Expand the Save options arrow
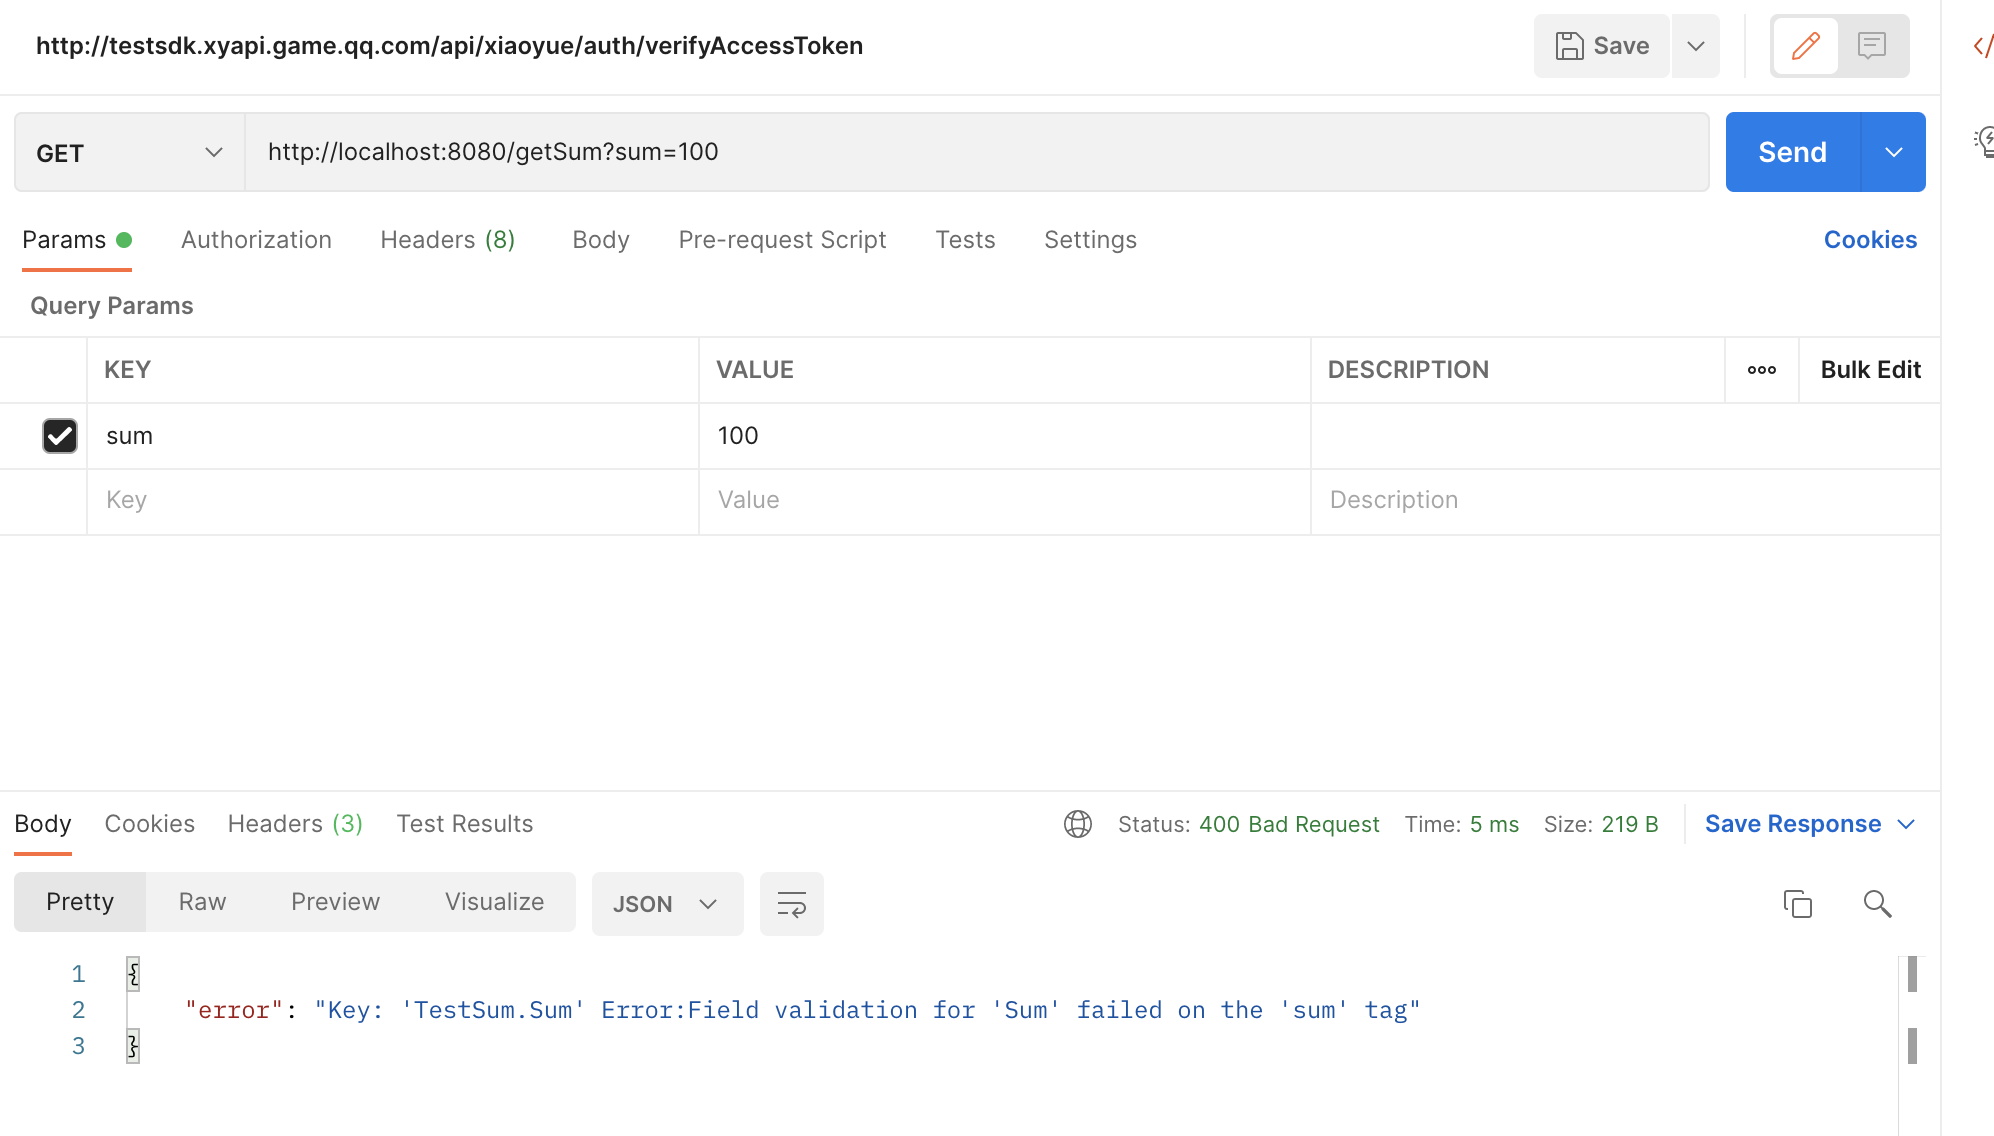Viewport: 1994px width, 1136px height. click(x=1695, y=46)
